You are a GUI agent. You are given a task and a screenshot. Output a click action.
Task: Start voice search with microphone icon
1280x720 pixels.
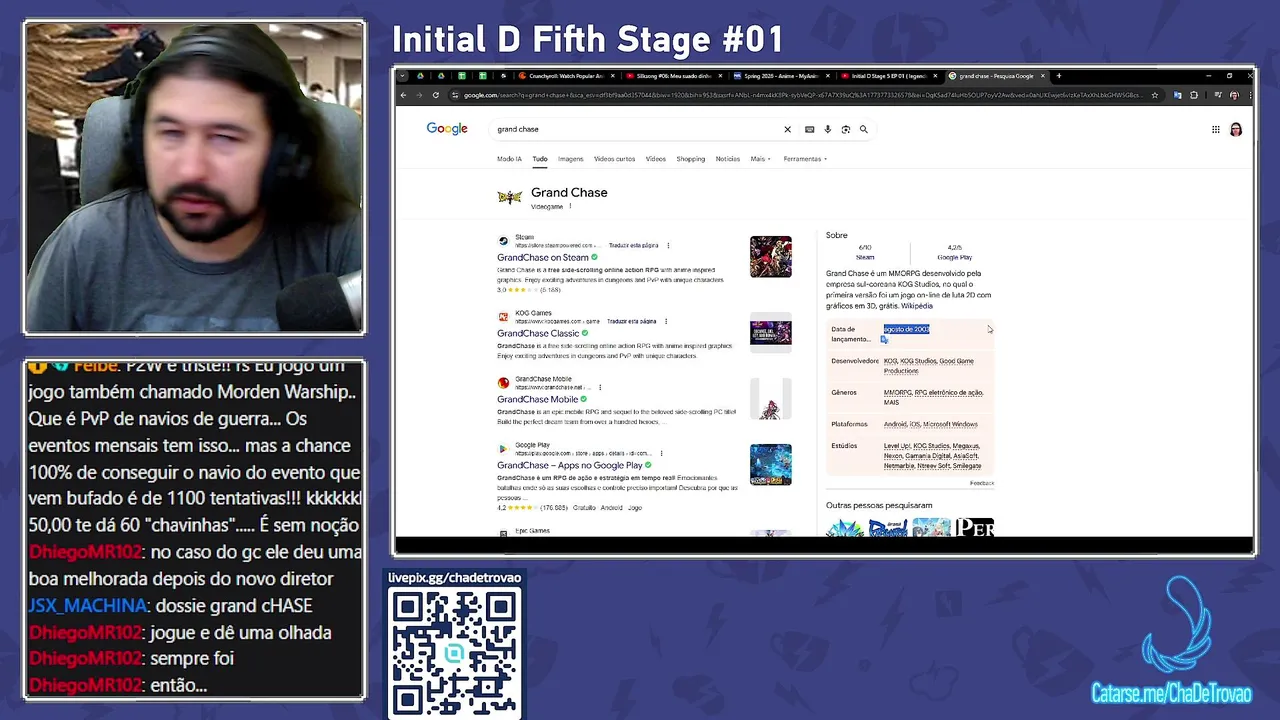827,129
